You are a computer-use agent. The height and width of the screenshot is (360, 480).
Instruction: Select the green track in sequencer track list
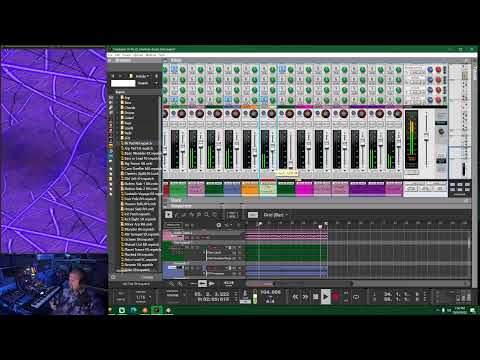(204, 251)
